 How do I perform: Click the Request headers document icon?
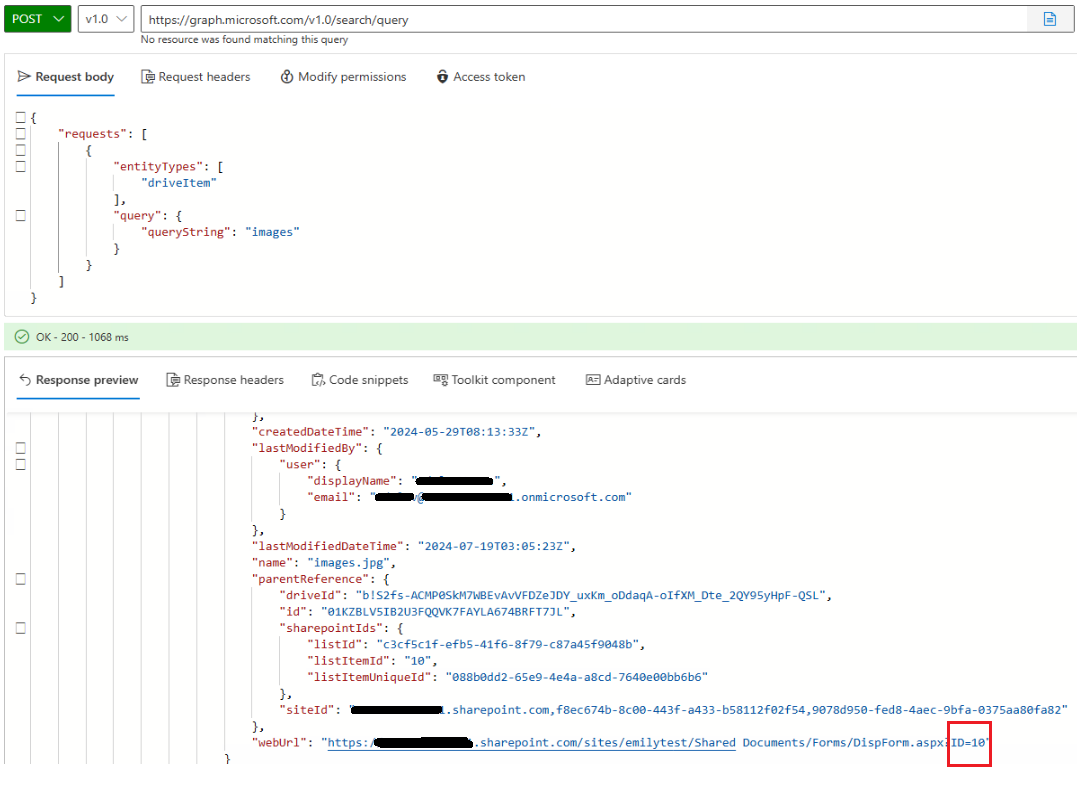[x=146, y=76]
